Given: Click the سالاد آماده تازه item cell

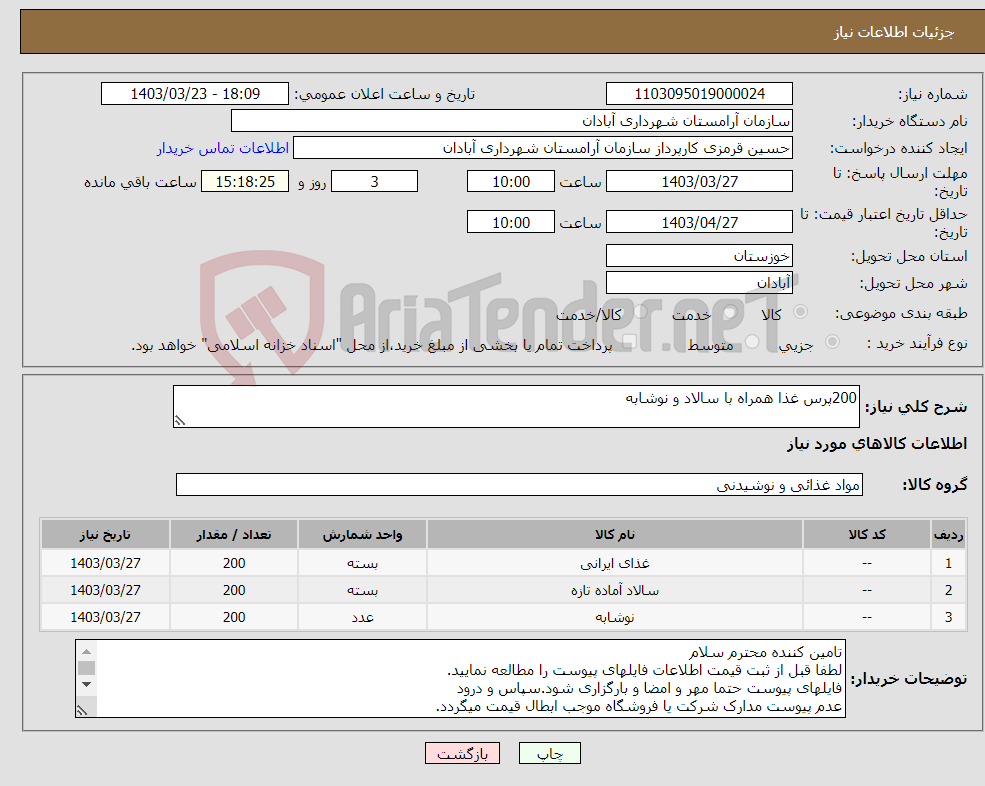Looking at the screenshot, I should 615,590.
